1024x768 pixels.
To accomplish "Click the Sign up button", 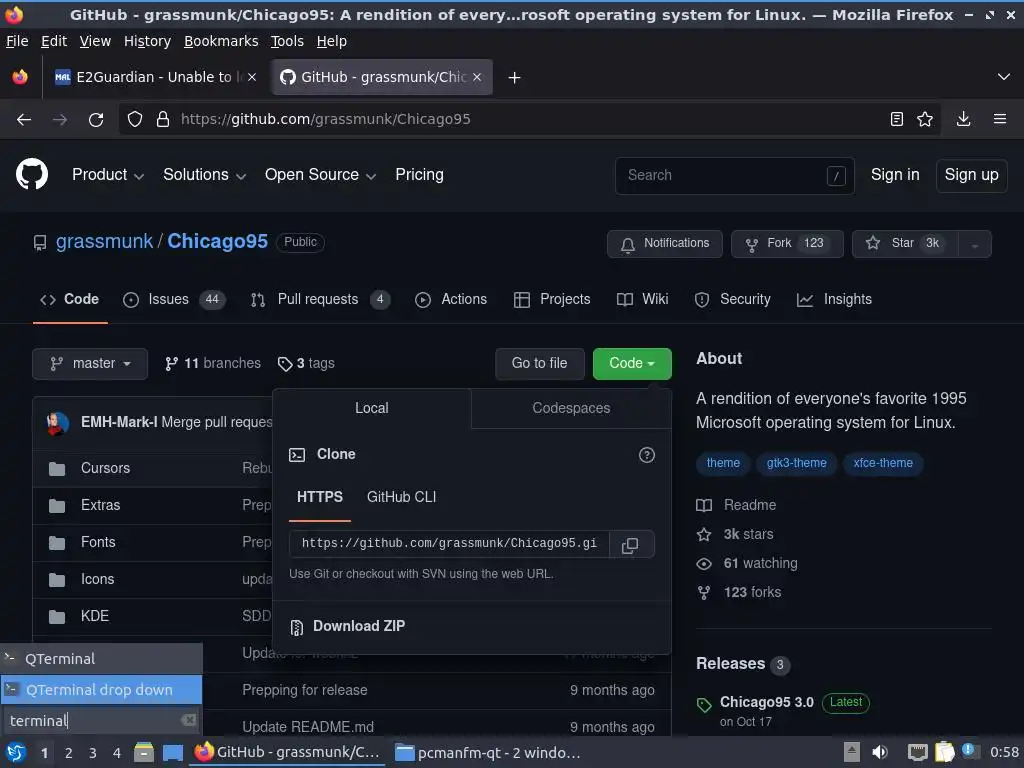I will coord(971,175).
